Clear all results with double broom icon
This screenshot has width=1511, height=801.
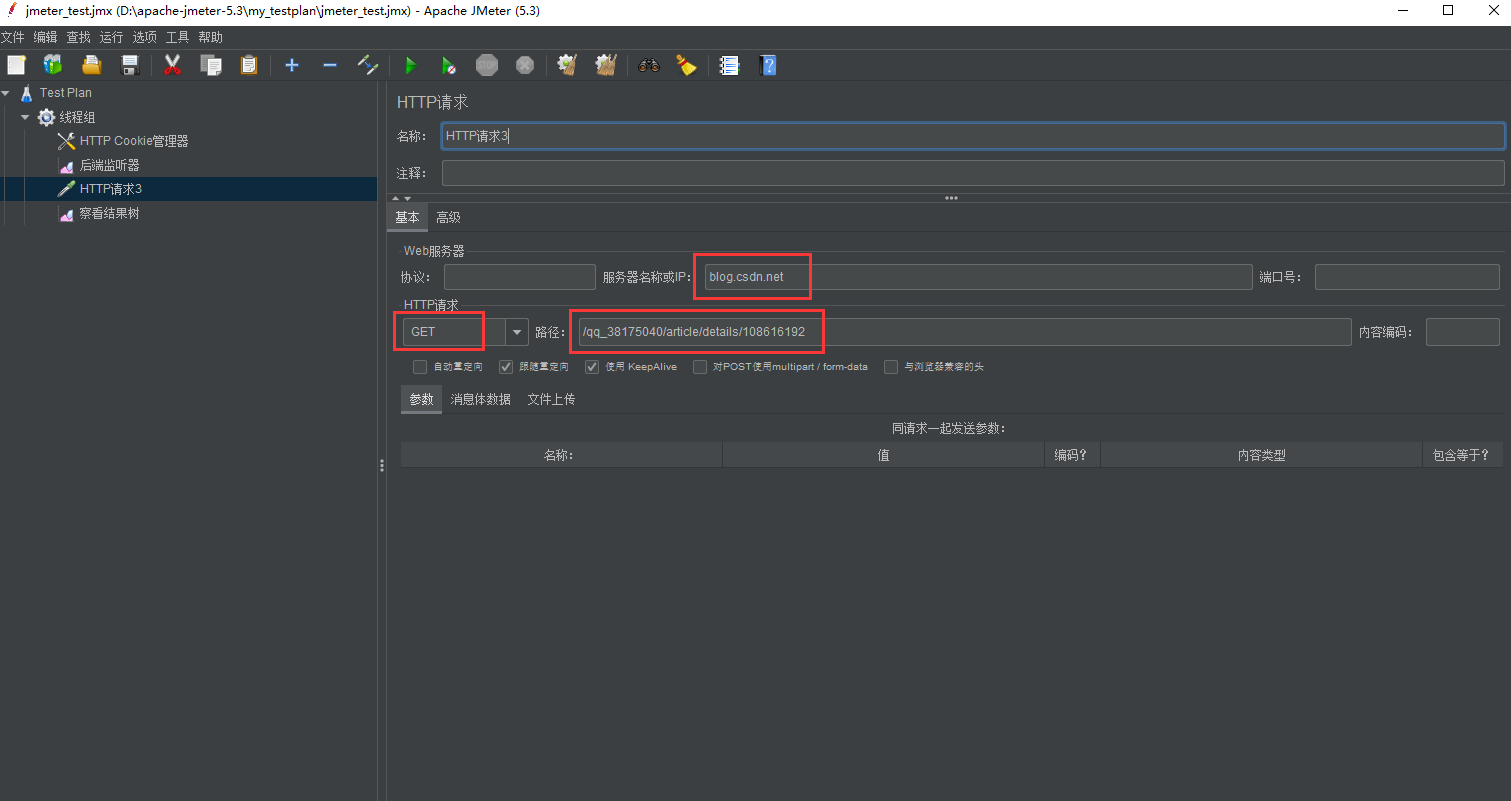coord(606,65)
